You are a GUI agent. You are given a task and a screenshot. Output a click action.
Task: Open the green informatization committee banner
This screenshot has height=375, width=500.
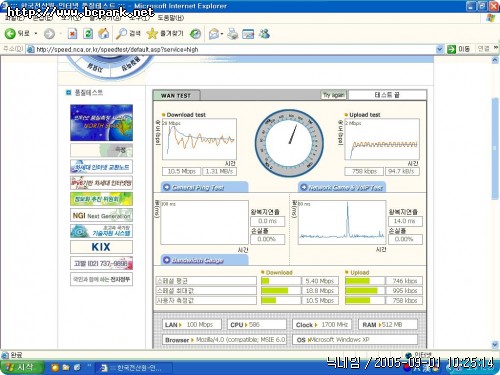click(101, 199)
